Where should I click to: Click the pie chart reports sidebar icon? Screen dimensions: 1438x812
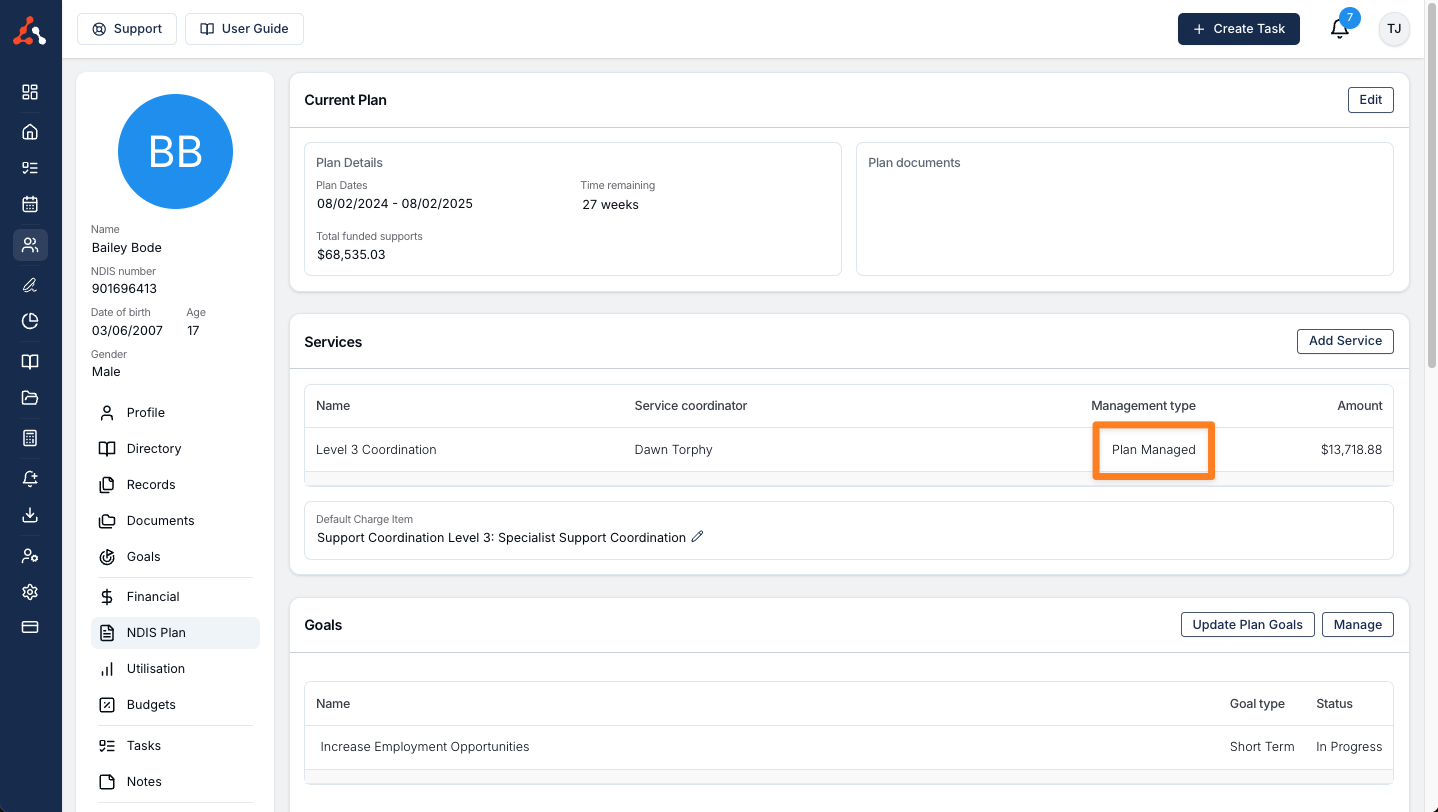tap(30, 321)
